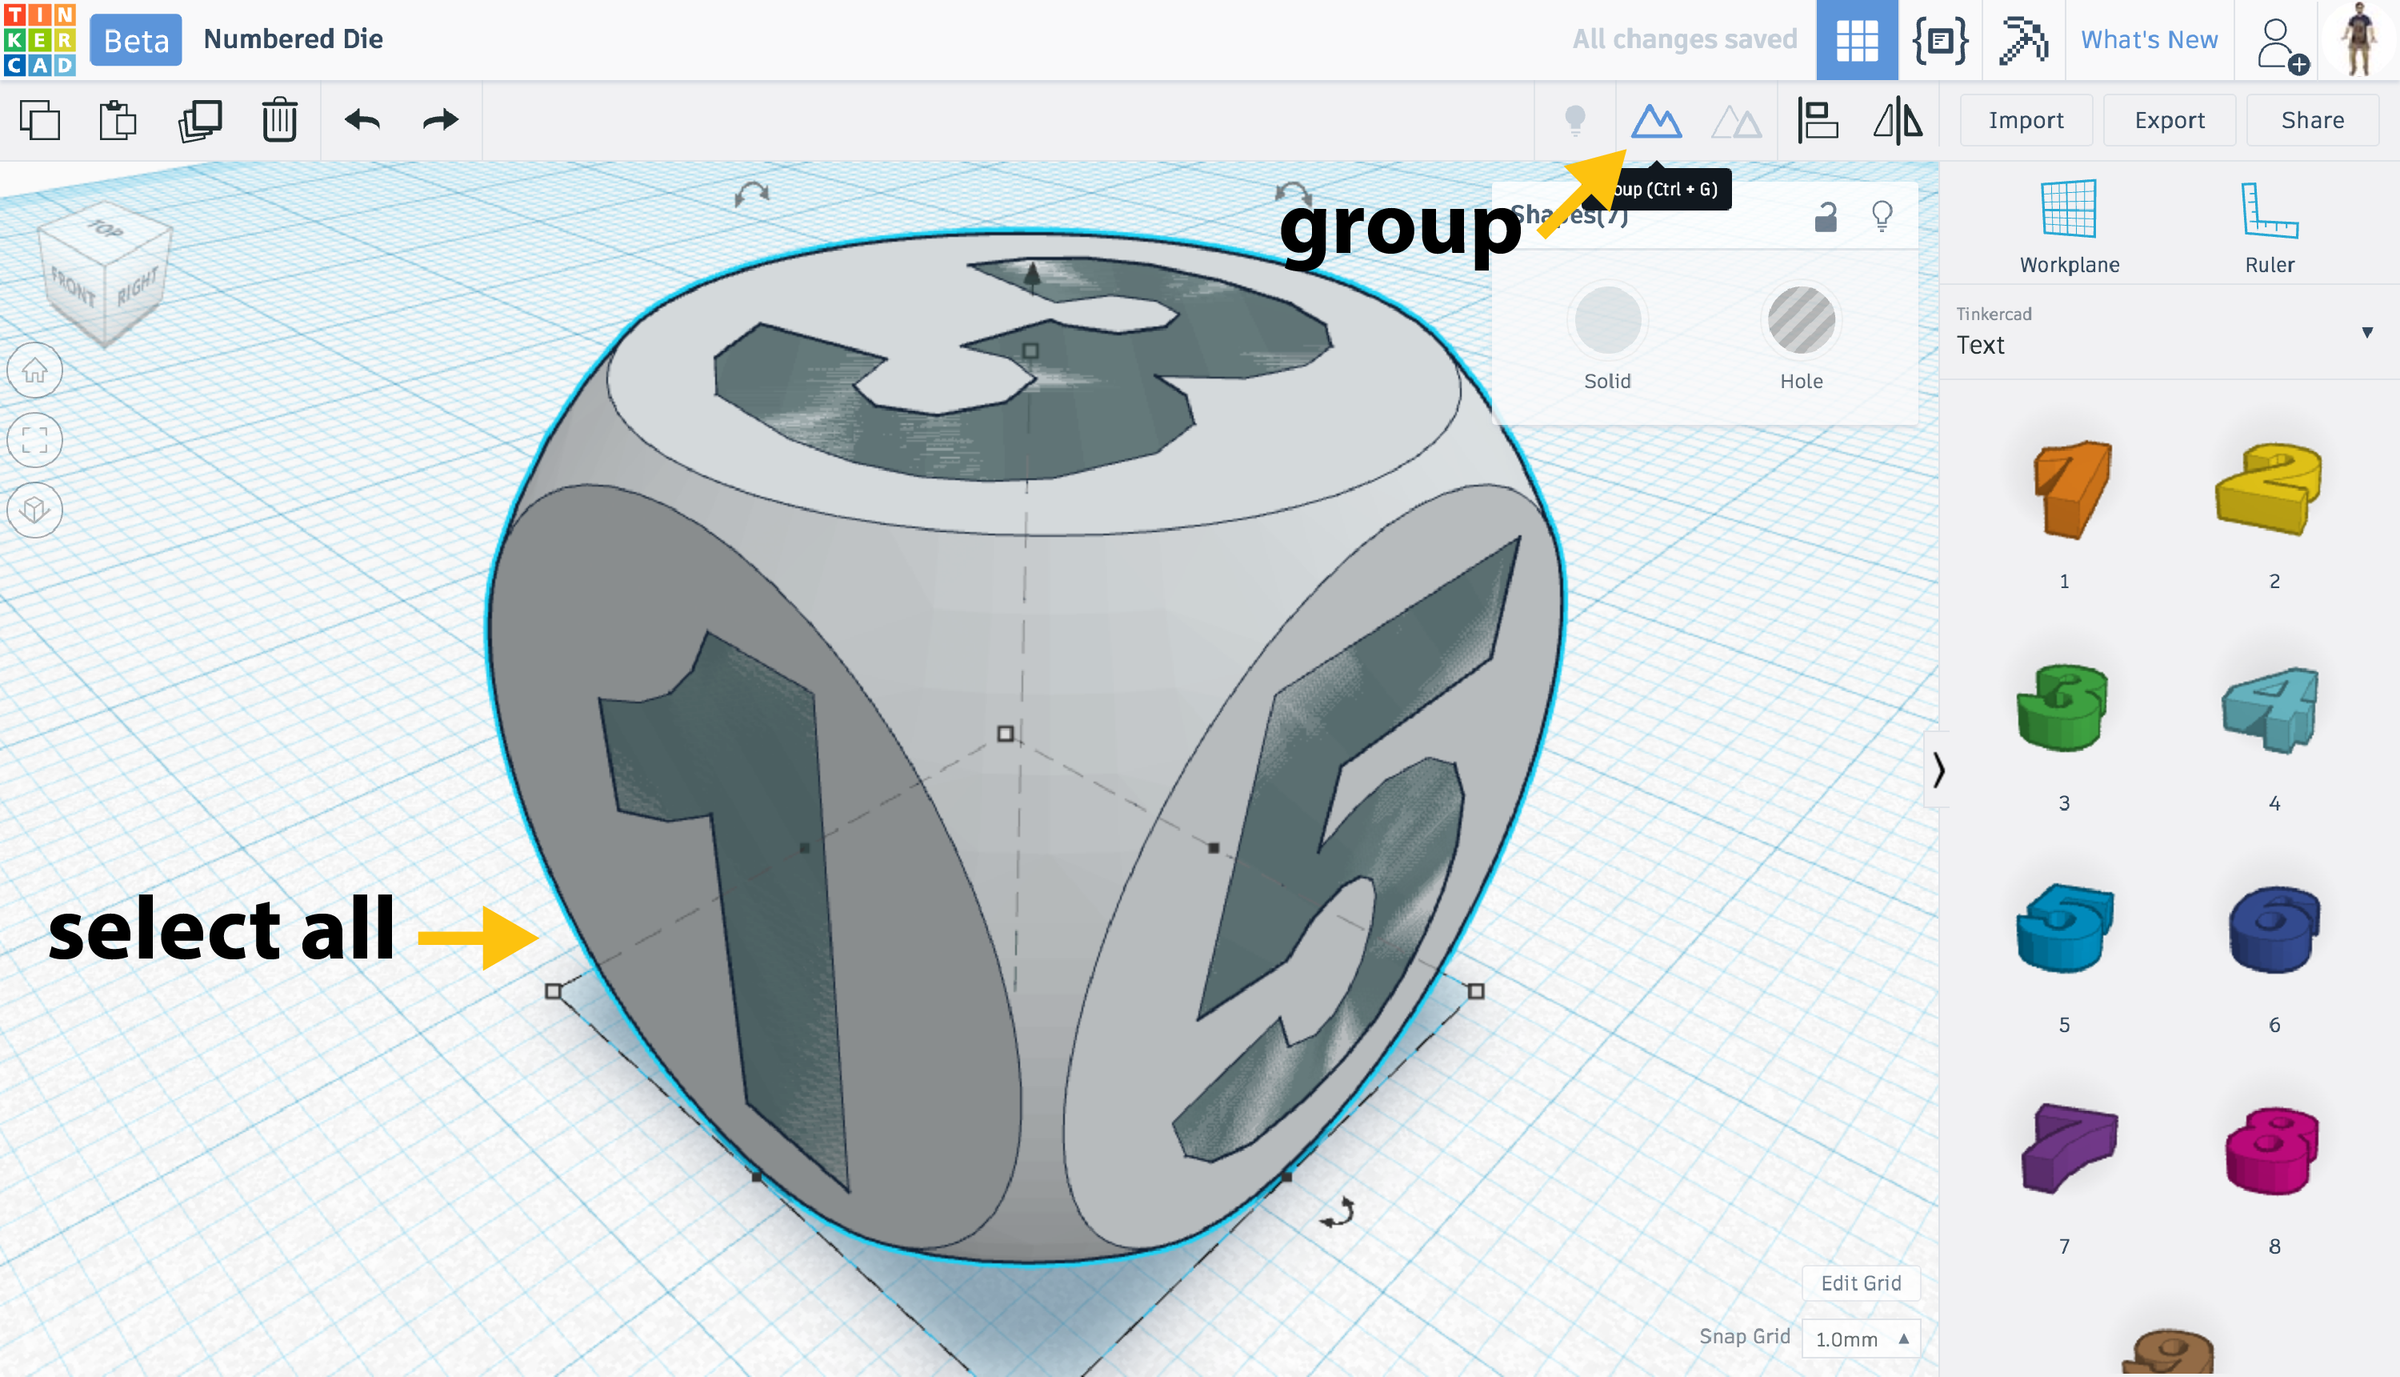Switch to orthographic view cube toggle
This screenshot has height=1377, width=2400.
pyautogui.click(x=35, y=510)
